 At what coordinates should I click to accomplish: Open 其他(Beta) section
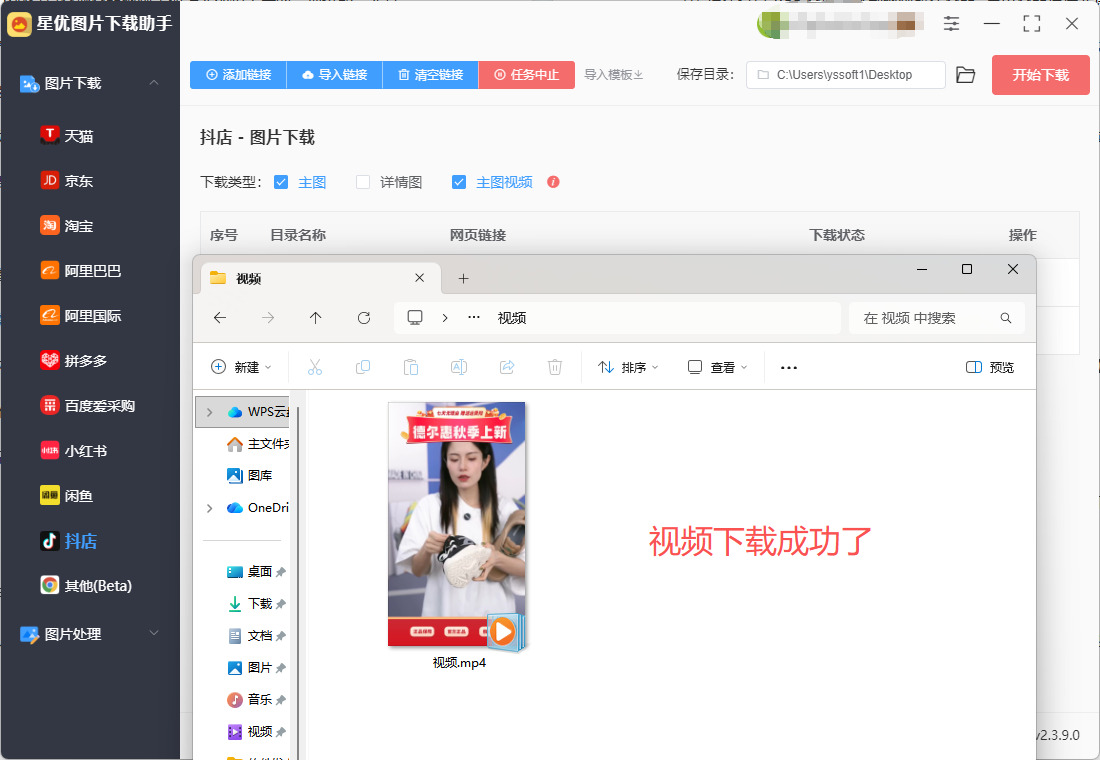point(86,585)
